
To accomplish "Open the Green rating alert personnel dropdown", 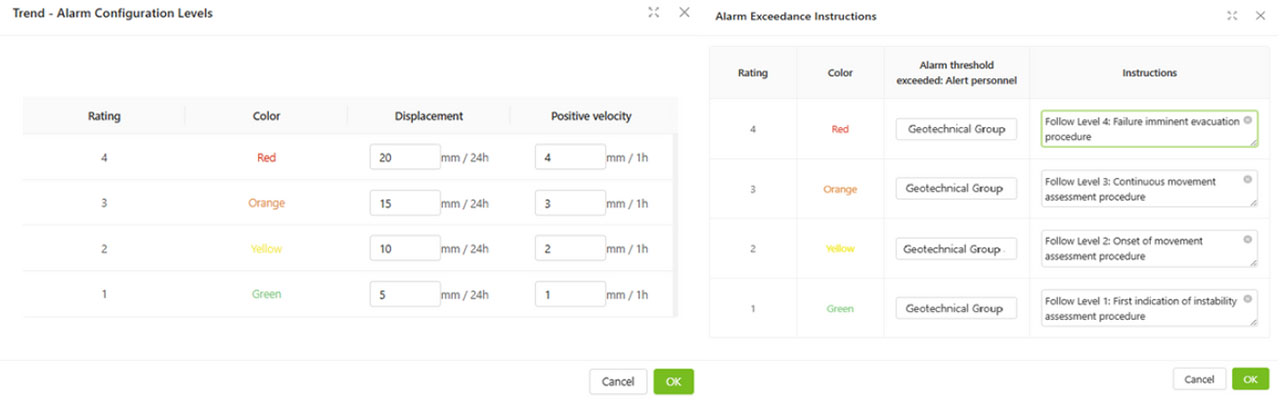I will pyautogui.click(x=957, y=309).
